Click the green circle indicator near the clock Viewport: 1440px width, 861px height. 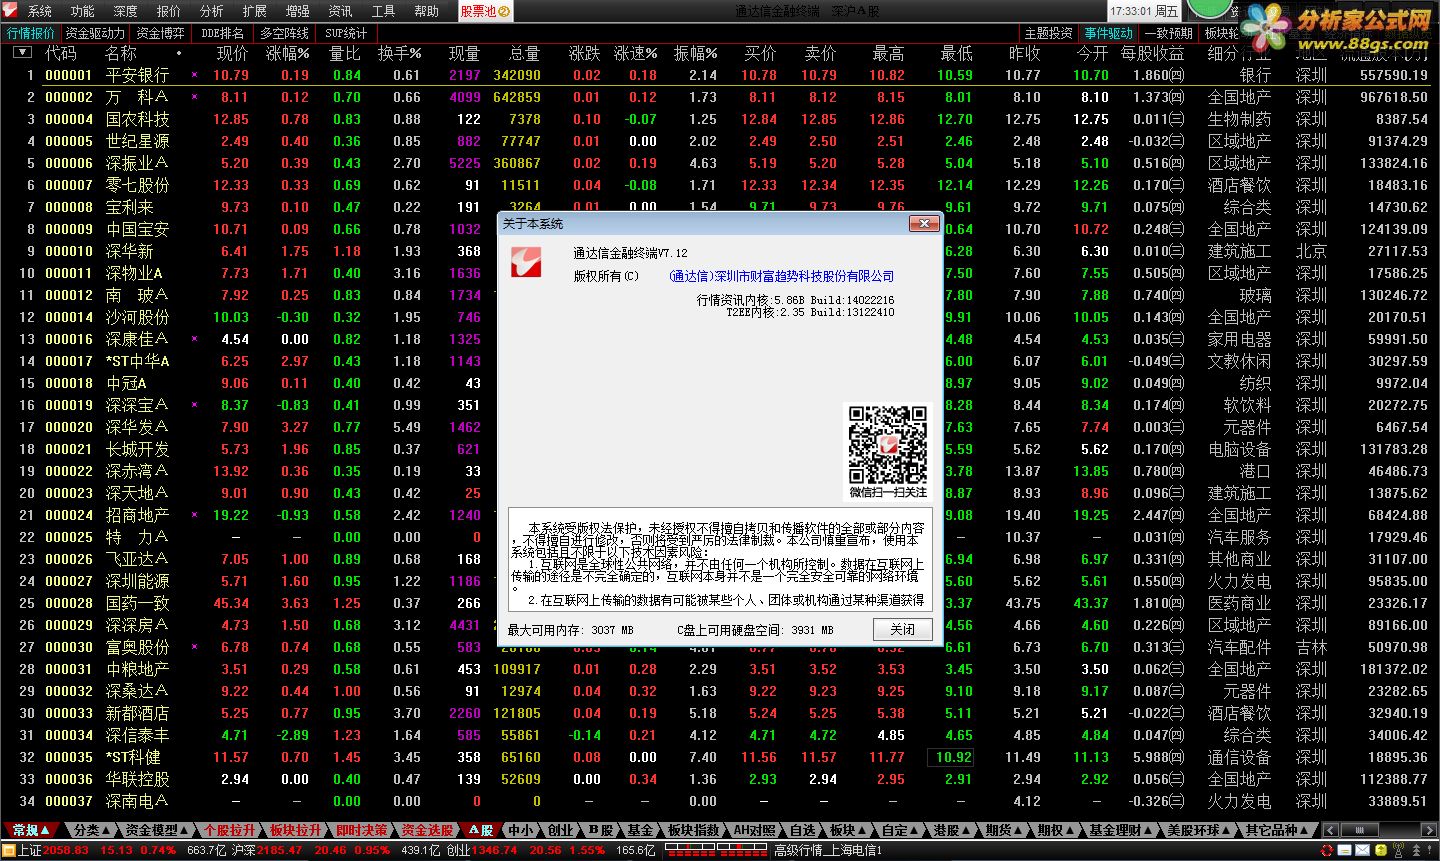click(x=1208, y=8)
